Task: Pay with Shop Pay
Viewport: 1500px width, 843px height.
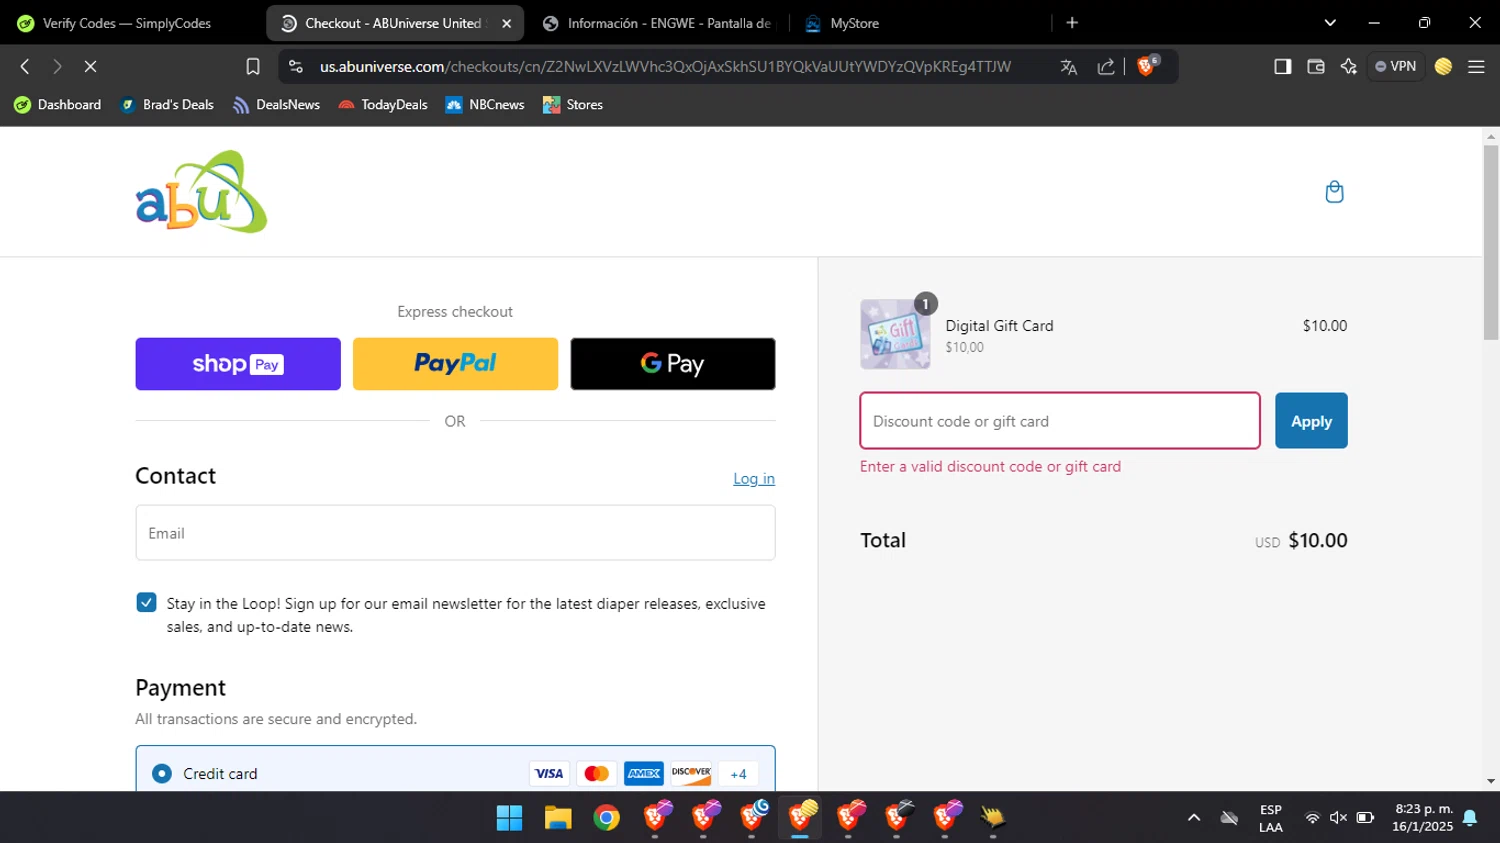Action: 238,364
